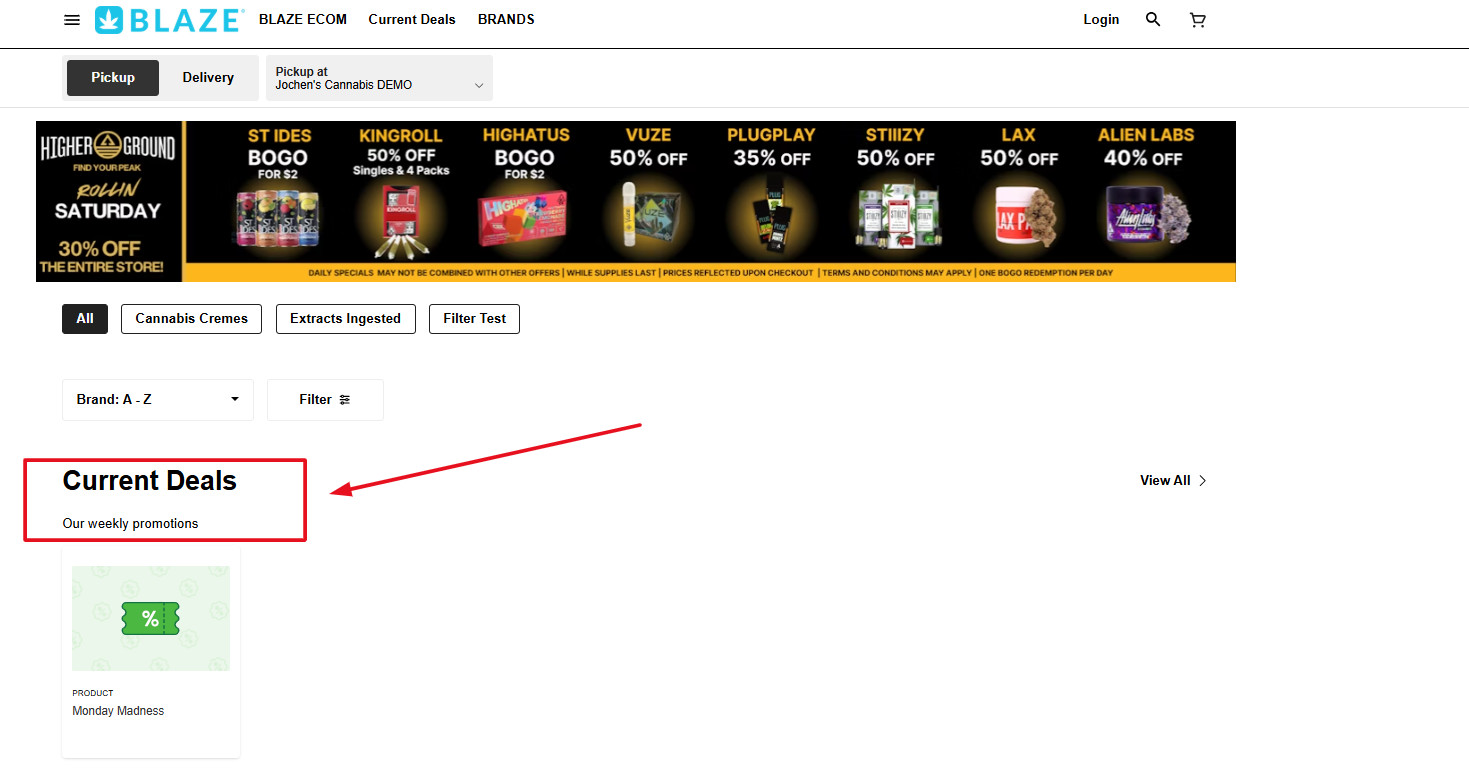Image resolution: width=1469 pixels, height=780 pixels.
Task: Click the LAX 50% OFF banner offer
Action: [x=1019, y=192]
